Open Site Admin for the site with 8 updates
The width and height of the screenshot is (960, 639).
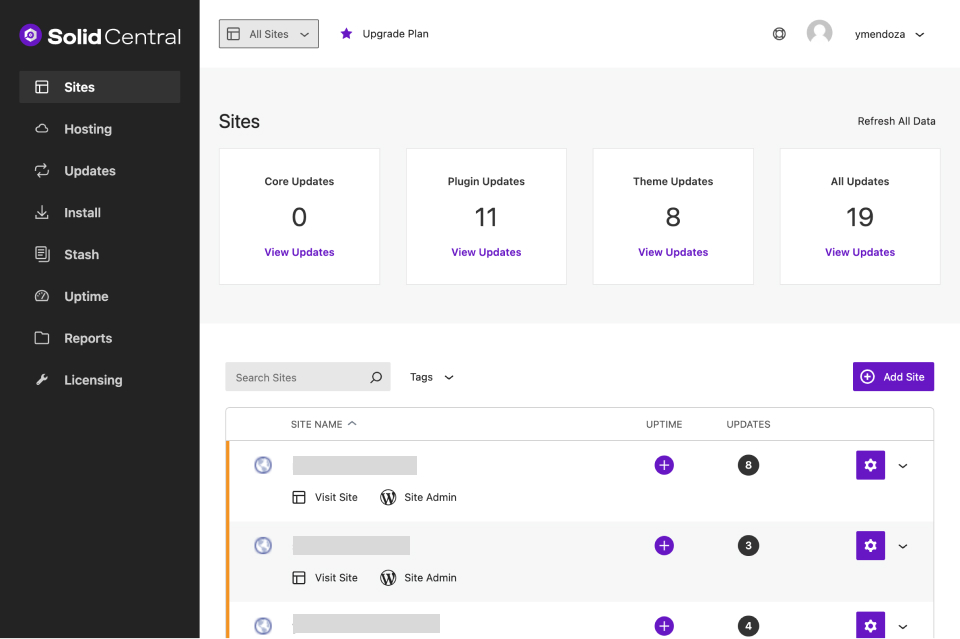[419, 497]
